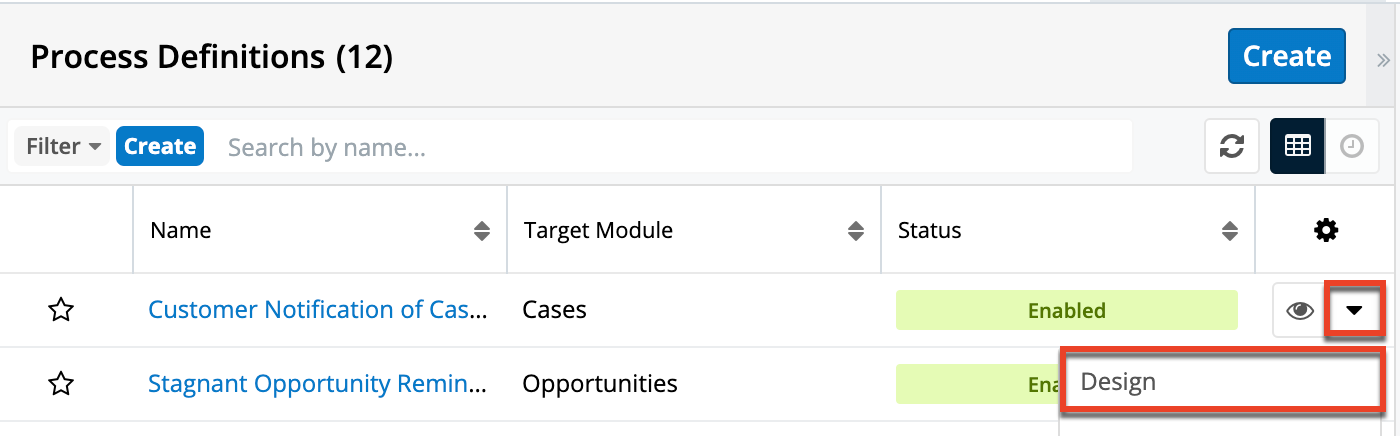Favorite the Stagnant Opportunity row star

click(61, 383)
